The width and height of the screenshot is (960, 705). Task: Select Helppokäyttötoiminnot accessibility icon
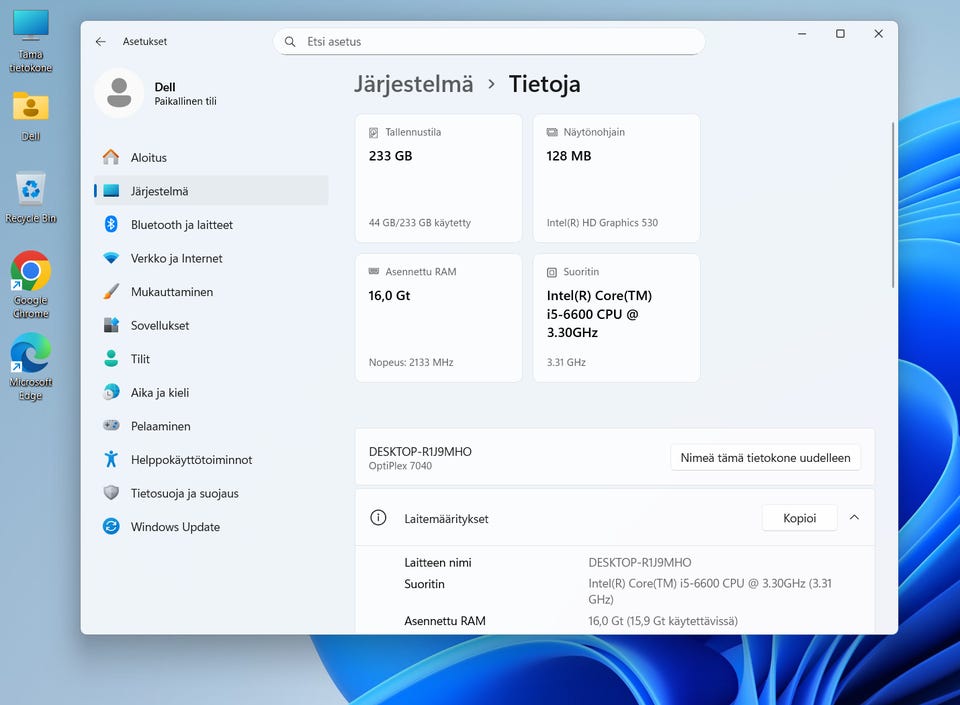tap(111, 460)
